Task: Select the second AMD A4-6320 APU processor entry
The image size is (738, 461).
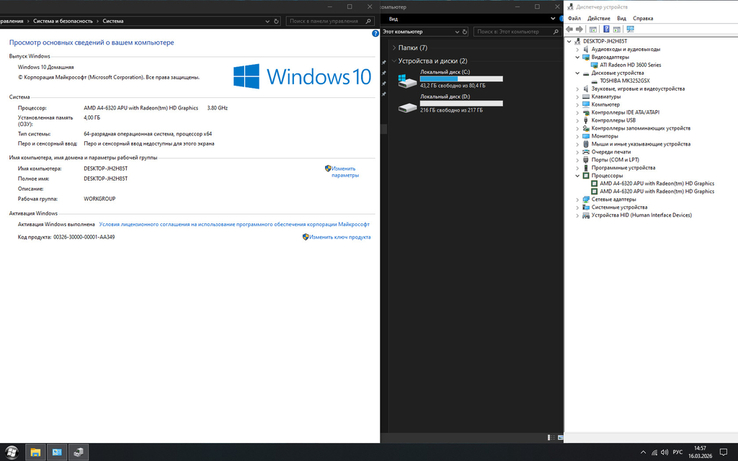Action: point(657,191)
